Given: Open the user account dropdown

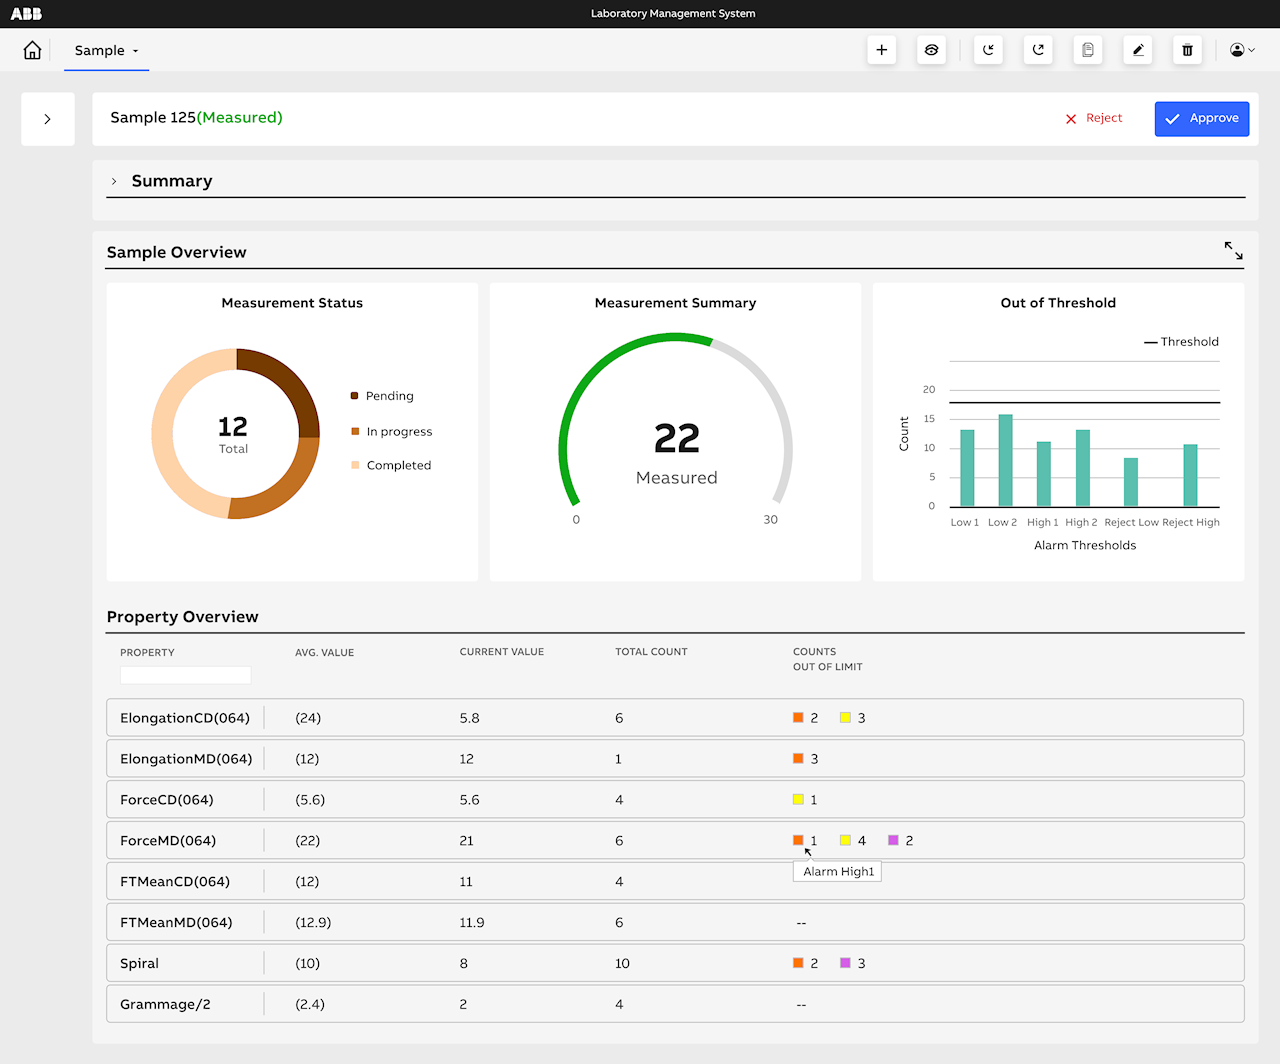Looking at the screenshot, I should 1241,50.
